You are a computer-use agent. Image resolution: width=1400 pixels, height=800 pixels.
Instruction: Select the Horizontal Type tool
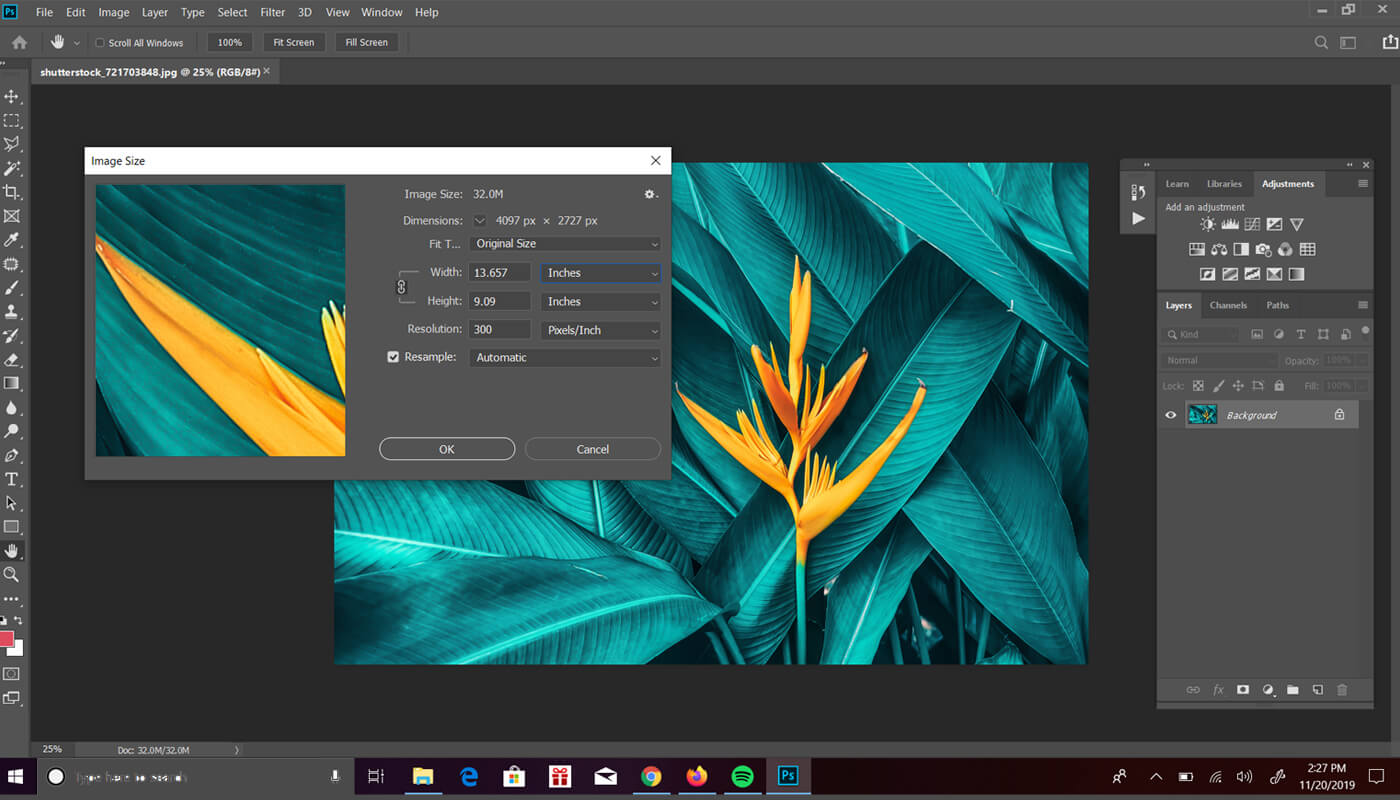[x=13, y=479]
